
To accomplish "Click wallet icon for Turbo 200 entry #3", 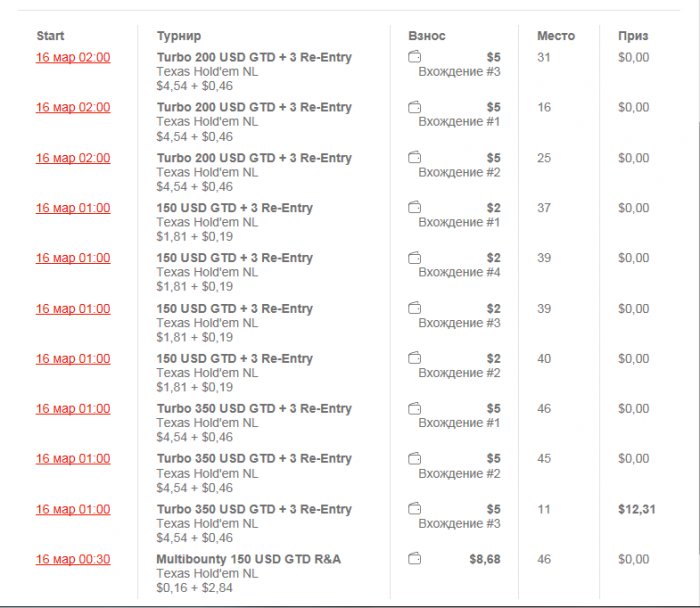I will pos(415,57).
